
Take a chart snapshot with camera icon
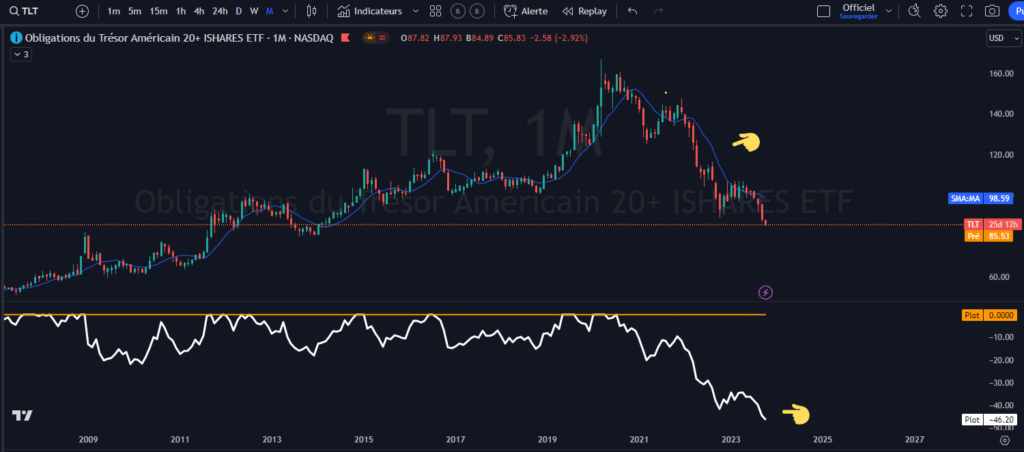(x=992, y=11)
